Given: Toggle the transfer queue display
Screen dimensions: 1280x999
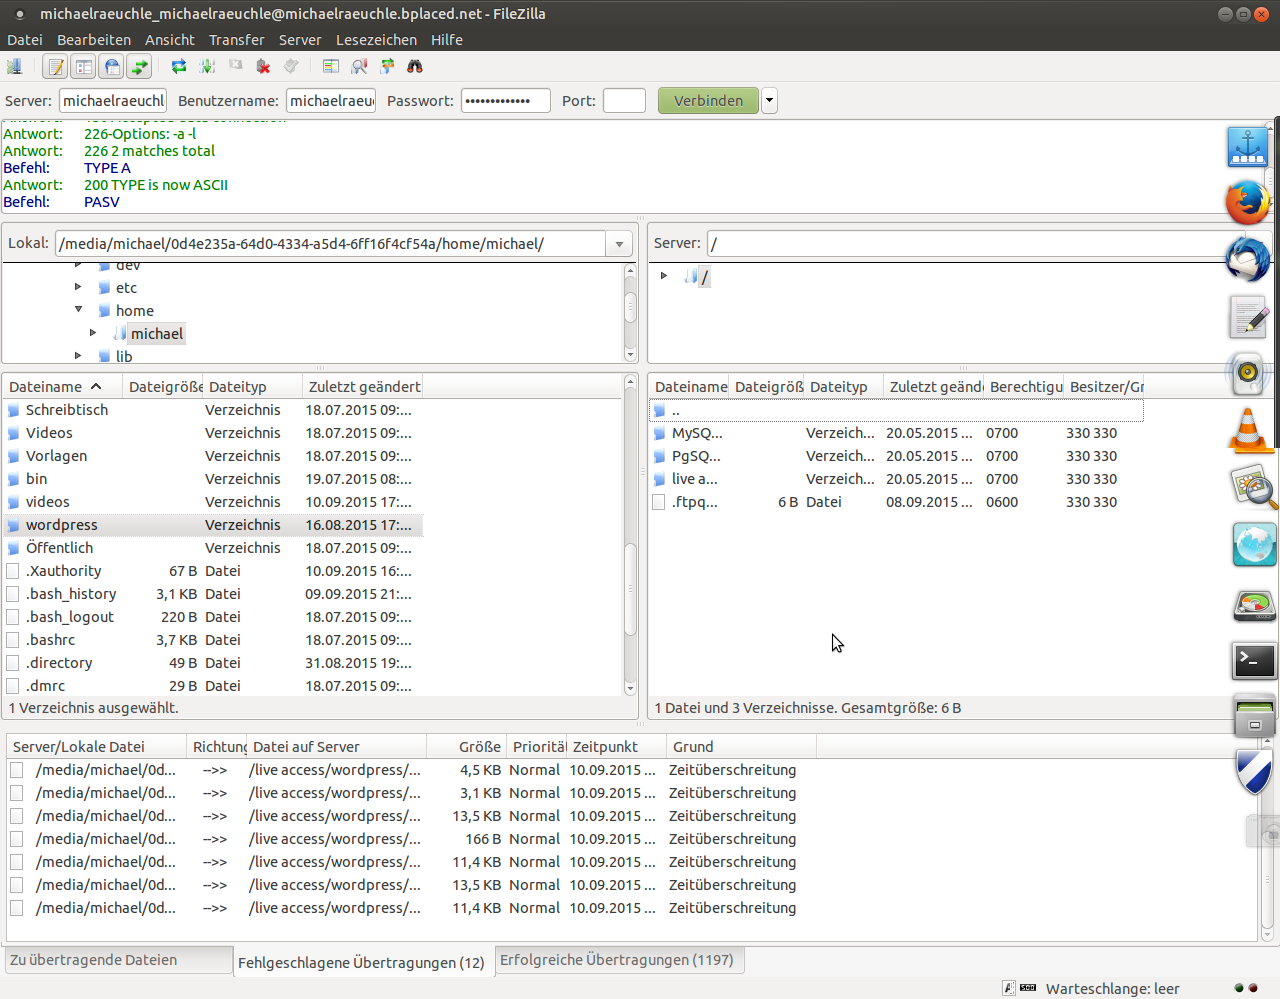Looking at the screenshot, I should click(x=140, y=67).
